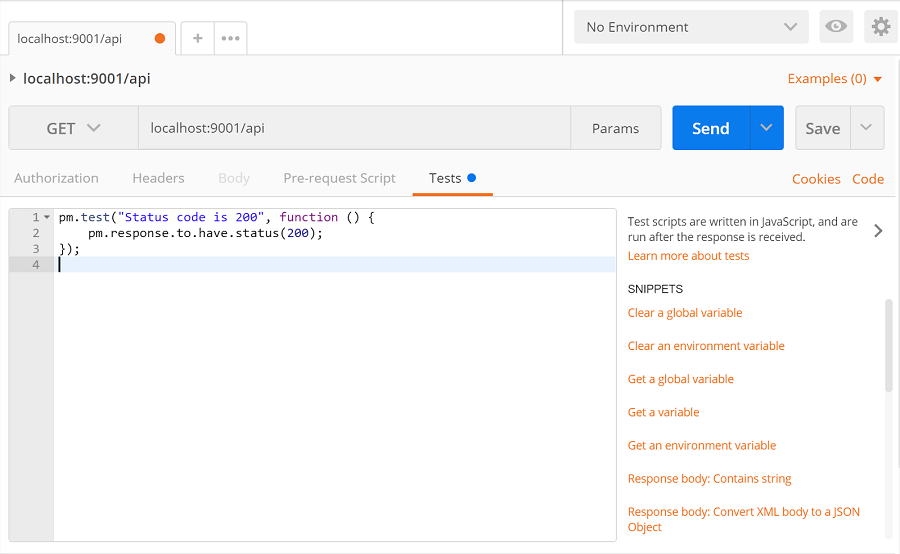Image resolution: width=900 pixels, height=554 pixels.
Task: Click into the request URL field
Action: click(354, 128)
